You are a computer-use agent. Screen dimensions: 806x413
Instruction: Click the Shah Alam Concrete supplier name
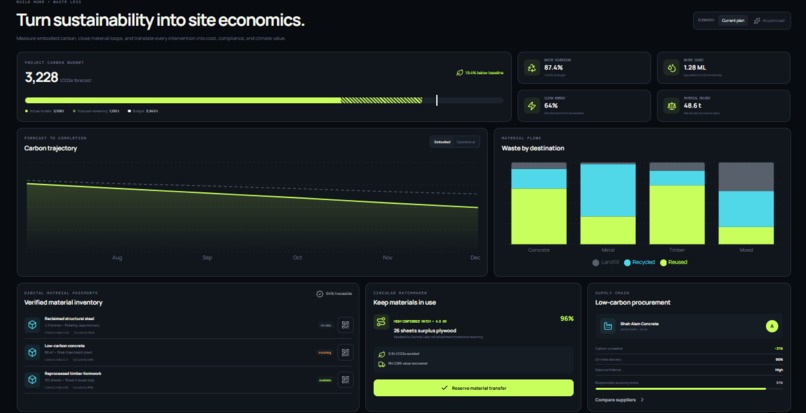[x=639, y=324]
